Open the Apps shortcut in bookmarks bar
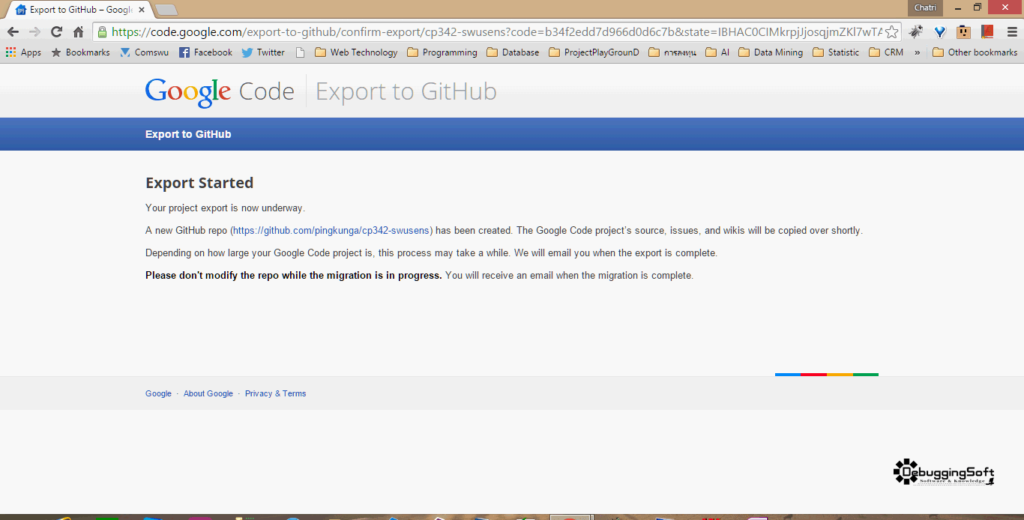This screenshot has height=520, width=1024. coord(24,52)
